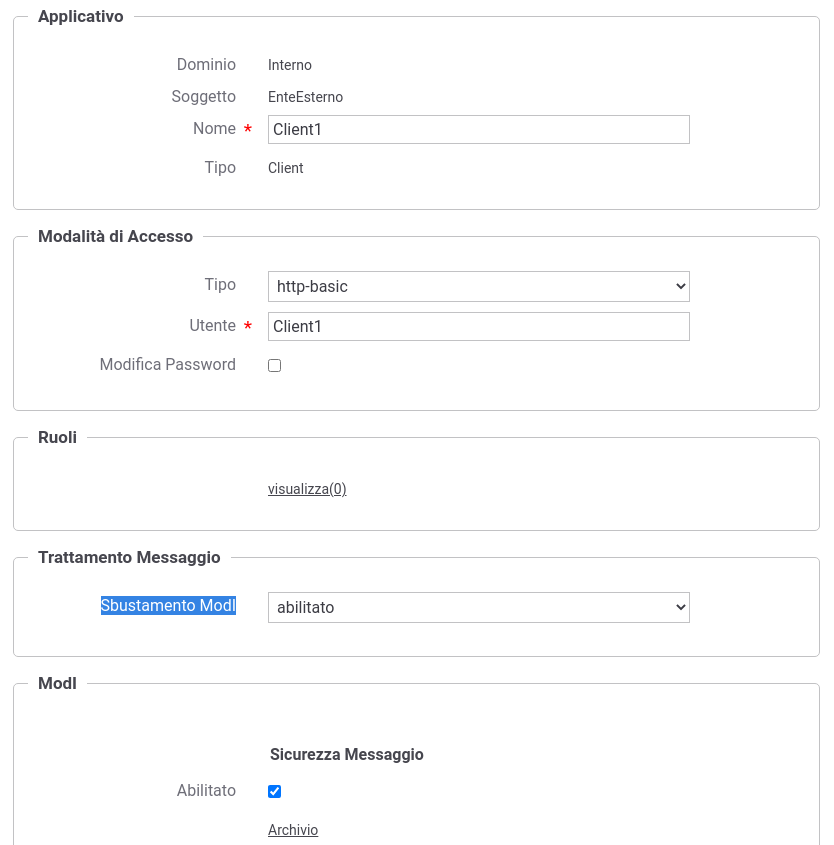This screenshot has height=845, width=834.
Task: Click the EnteEsterno soggetto value
Action: pyautogui.click(x=305, y=97)
